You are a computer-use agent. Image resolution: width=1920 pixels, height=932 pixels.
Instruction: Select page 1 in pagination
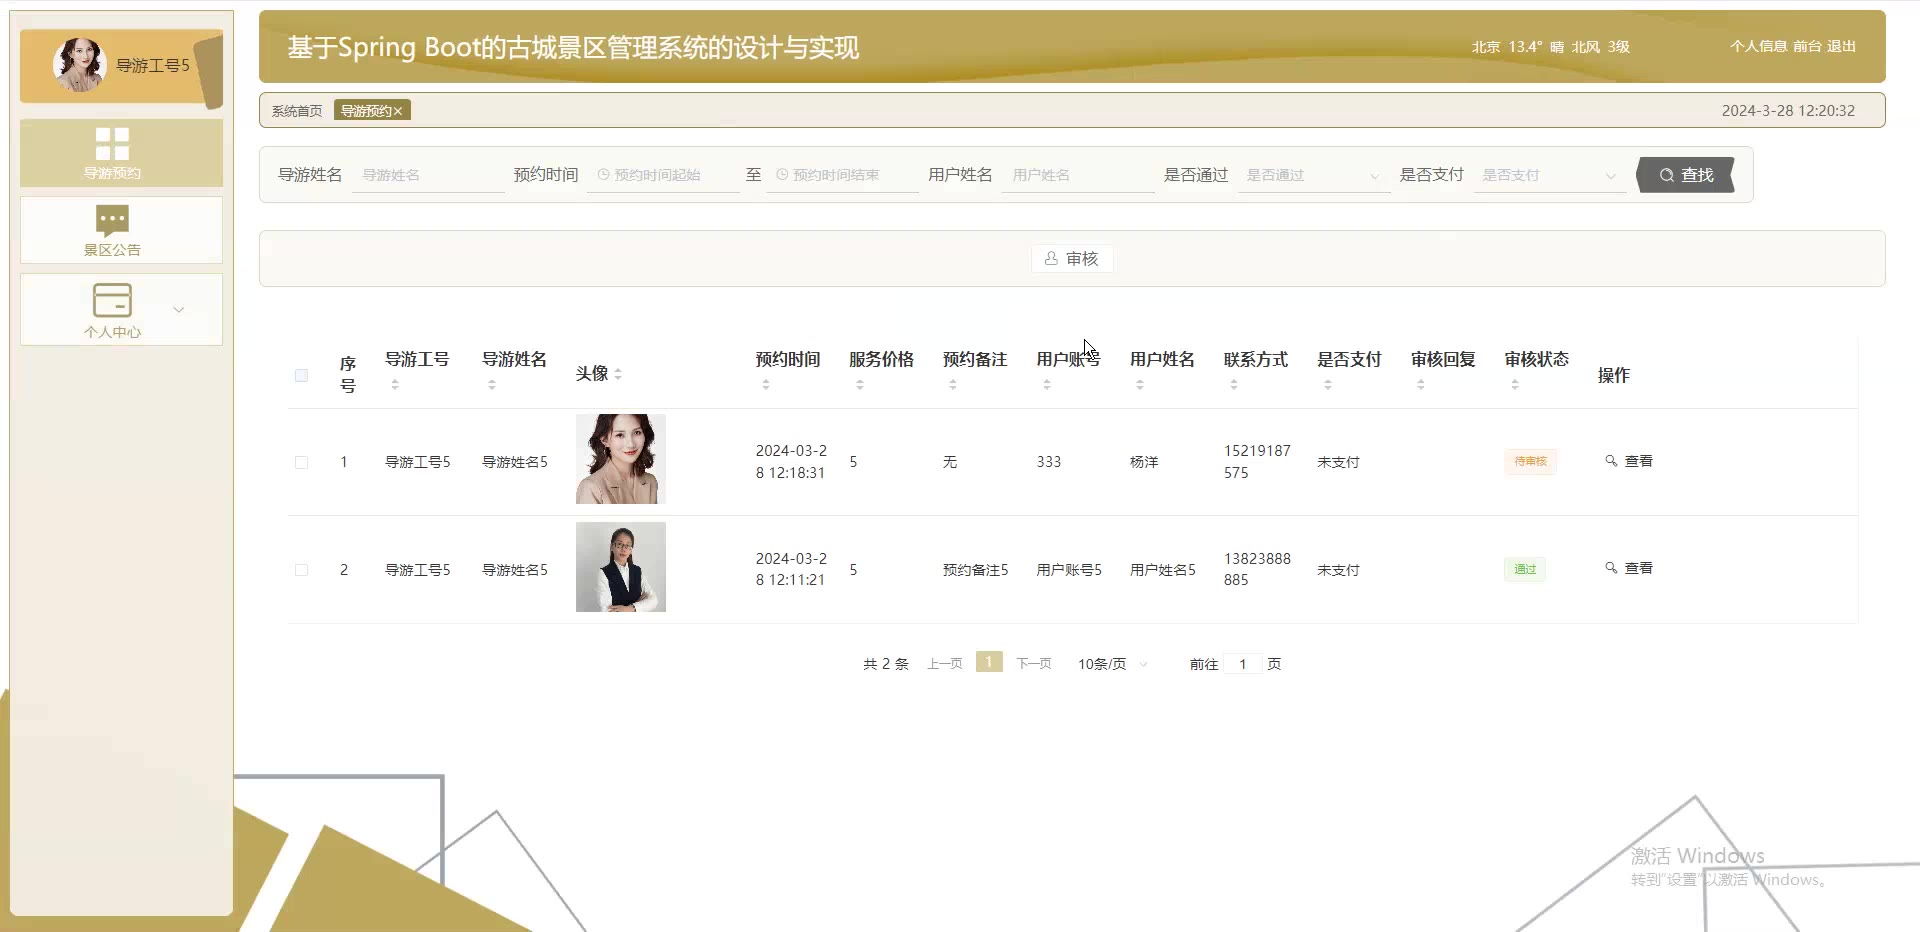pos(989,662)
